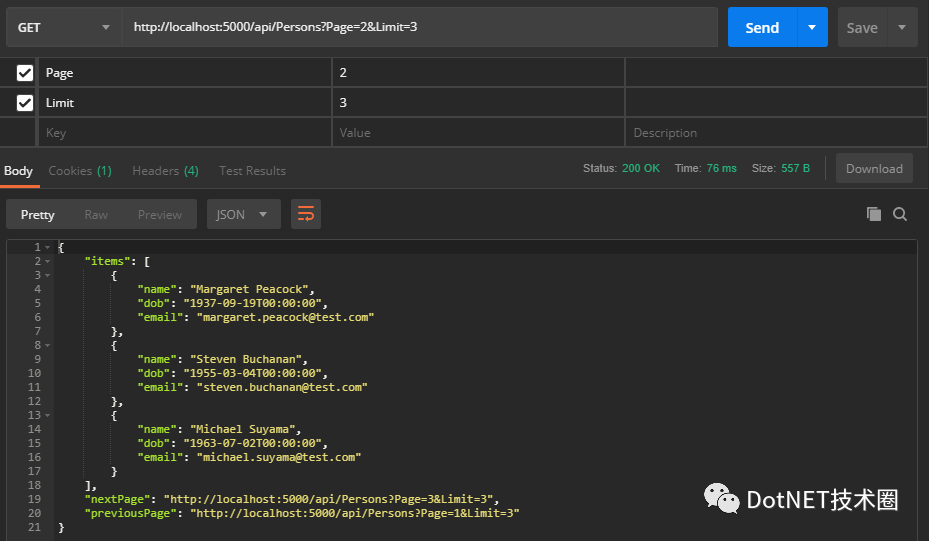Open the Save options dropdown arrow
Image resolution: width=929 pixels, height=541 pixels.
[x=902, y=27]
